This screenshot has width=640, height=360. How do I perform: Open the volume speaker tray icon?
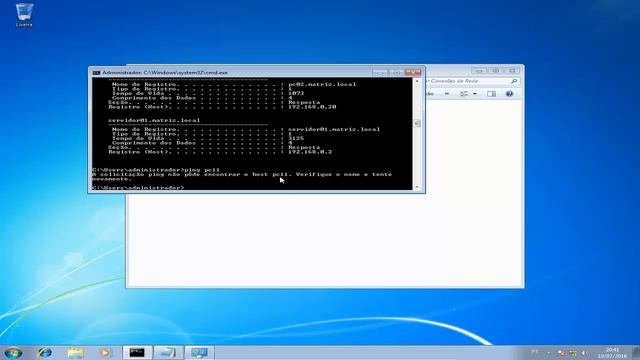coord(584,353)
